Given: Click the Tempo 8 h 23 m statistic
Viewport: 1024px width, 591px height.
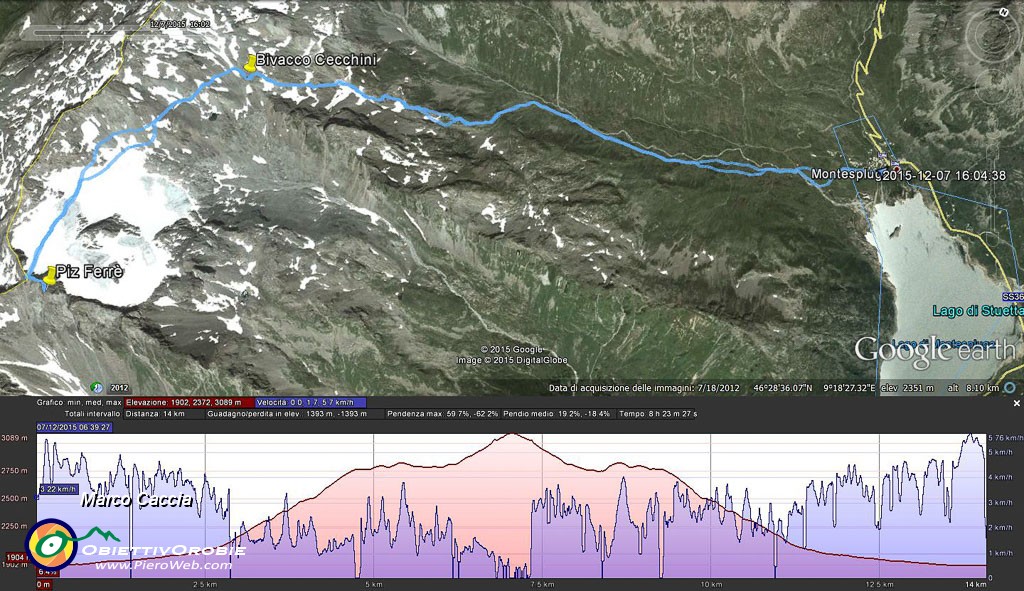Looking at the screenshot, I should [x=658, y=414].
